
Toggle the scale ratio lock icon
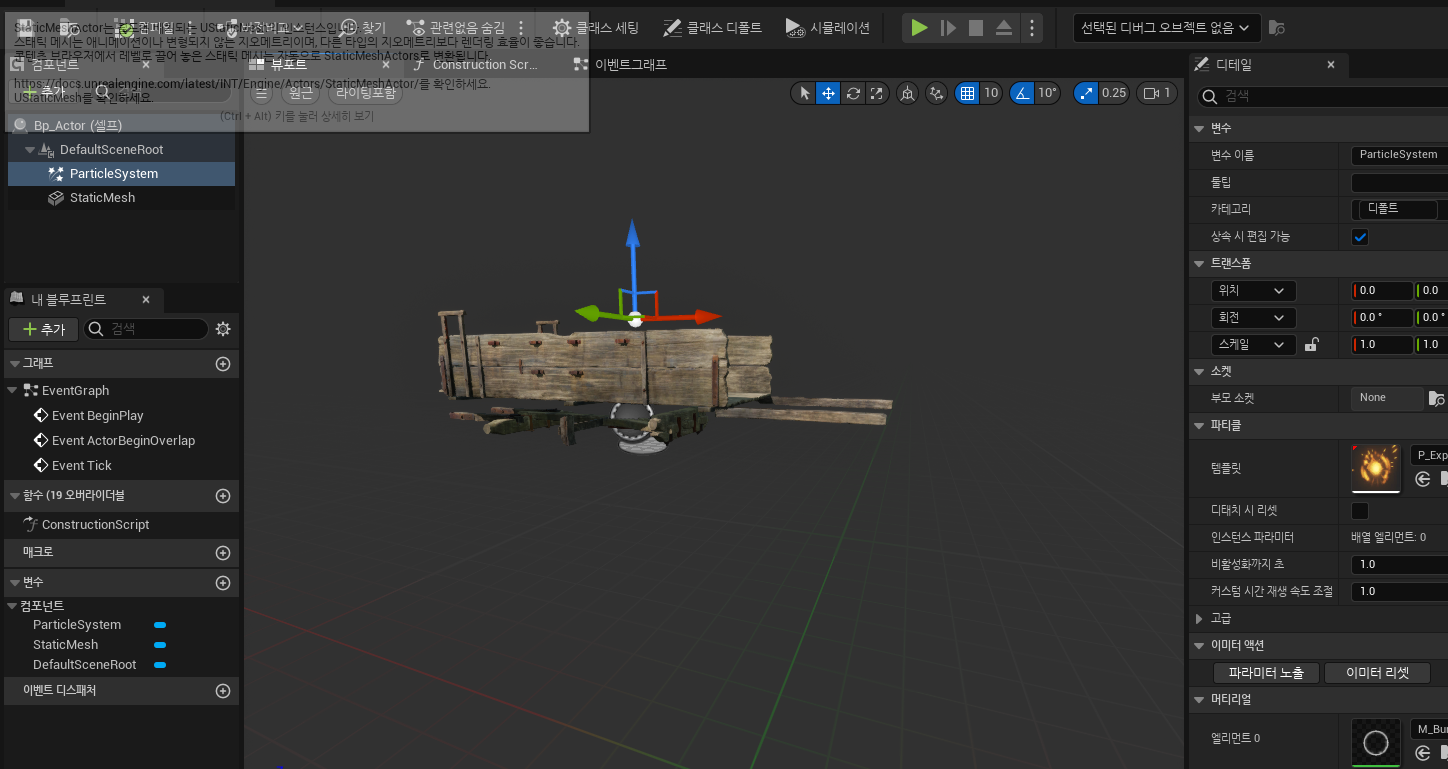(1312, 345)
